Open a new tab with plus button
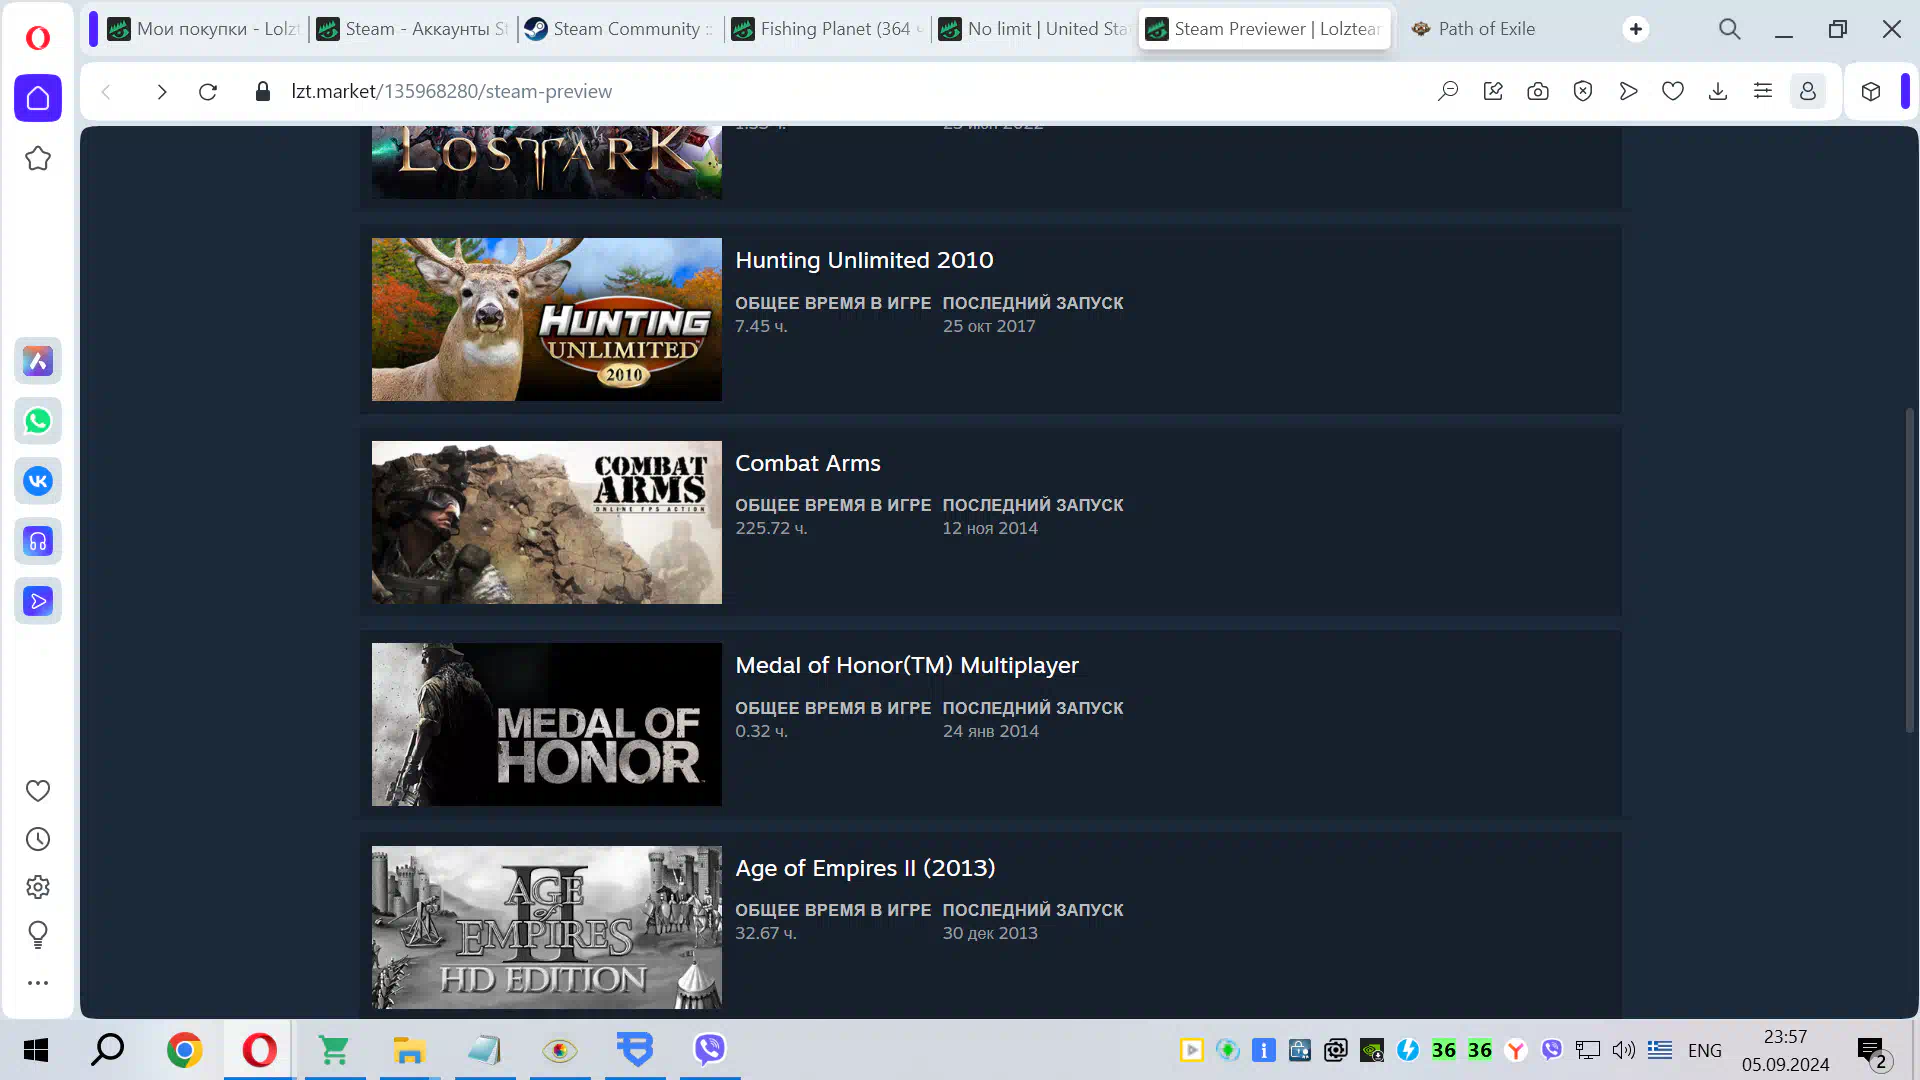The height and width of the screenshot is (1080, 1920). click(1636, 29)
